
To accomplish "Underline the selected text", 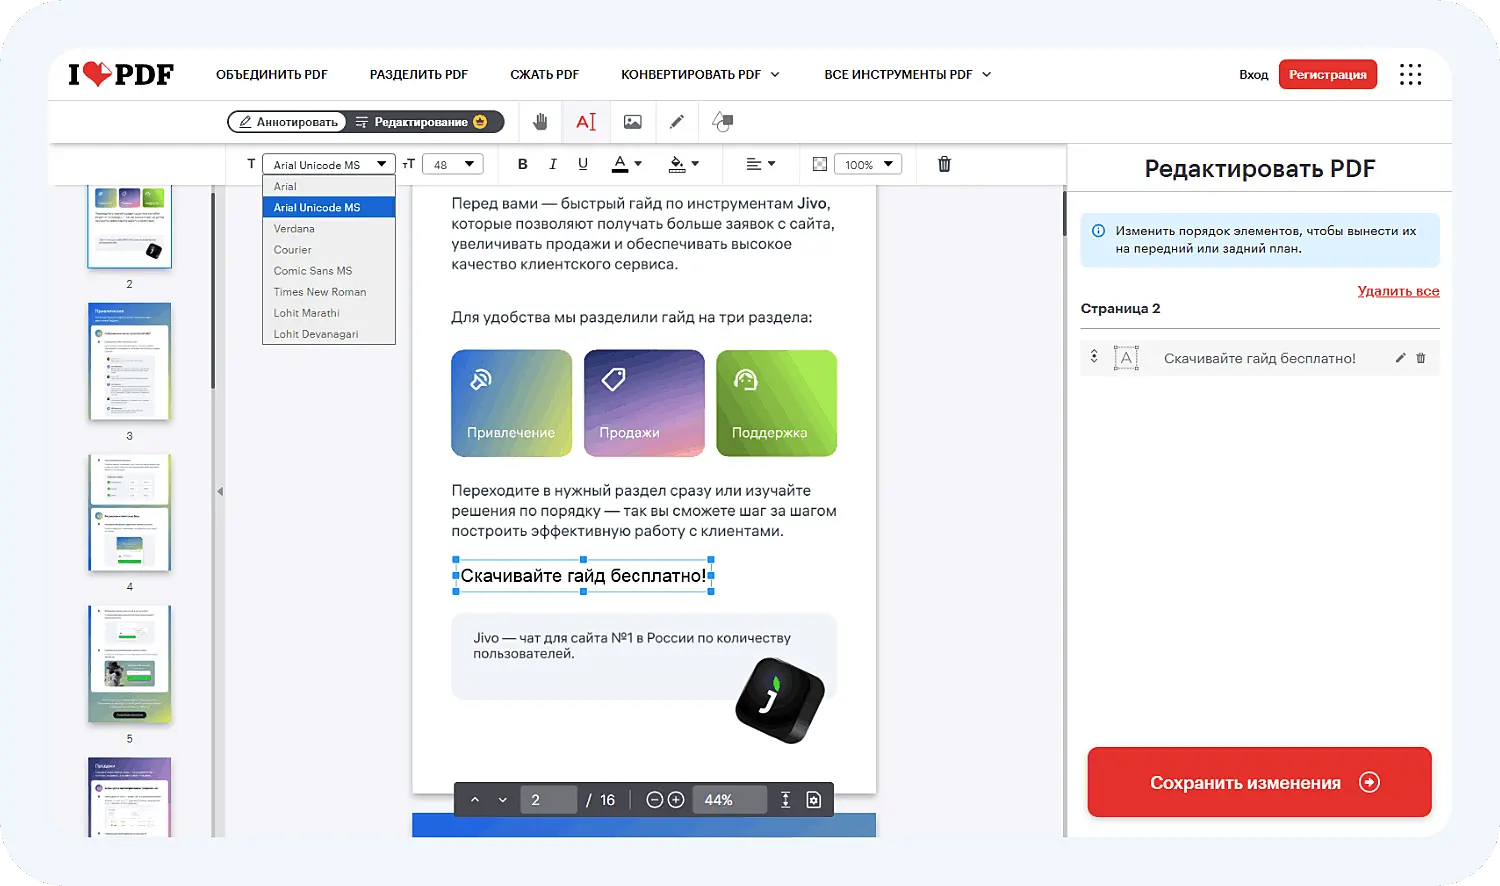I will pyautogui.click(x=583, y=164).
